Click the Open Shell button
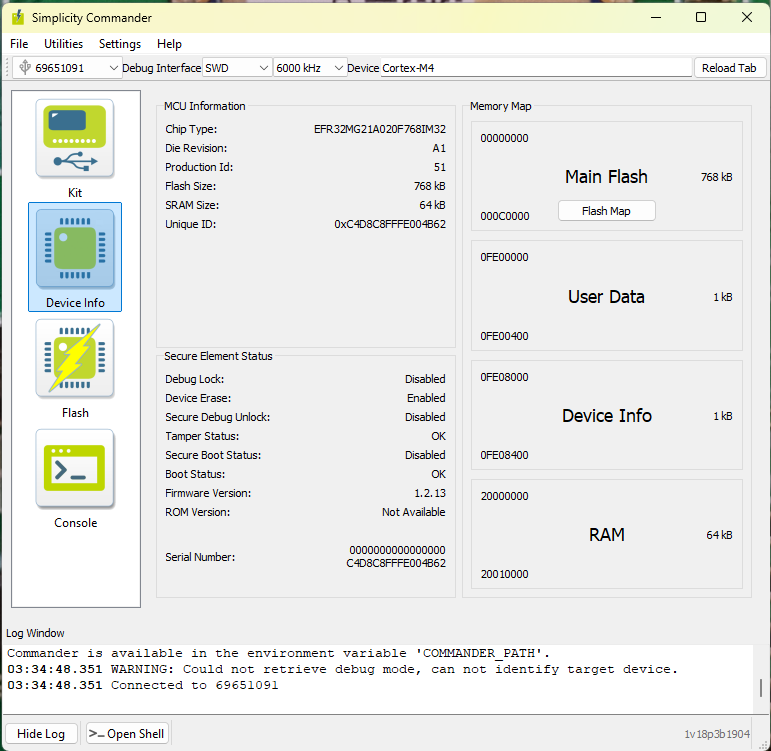 [x=127, y=734]
